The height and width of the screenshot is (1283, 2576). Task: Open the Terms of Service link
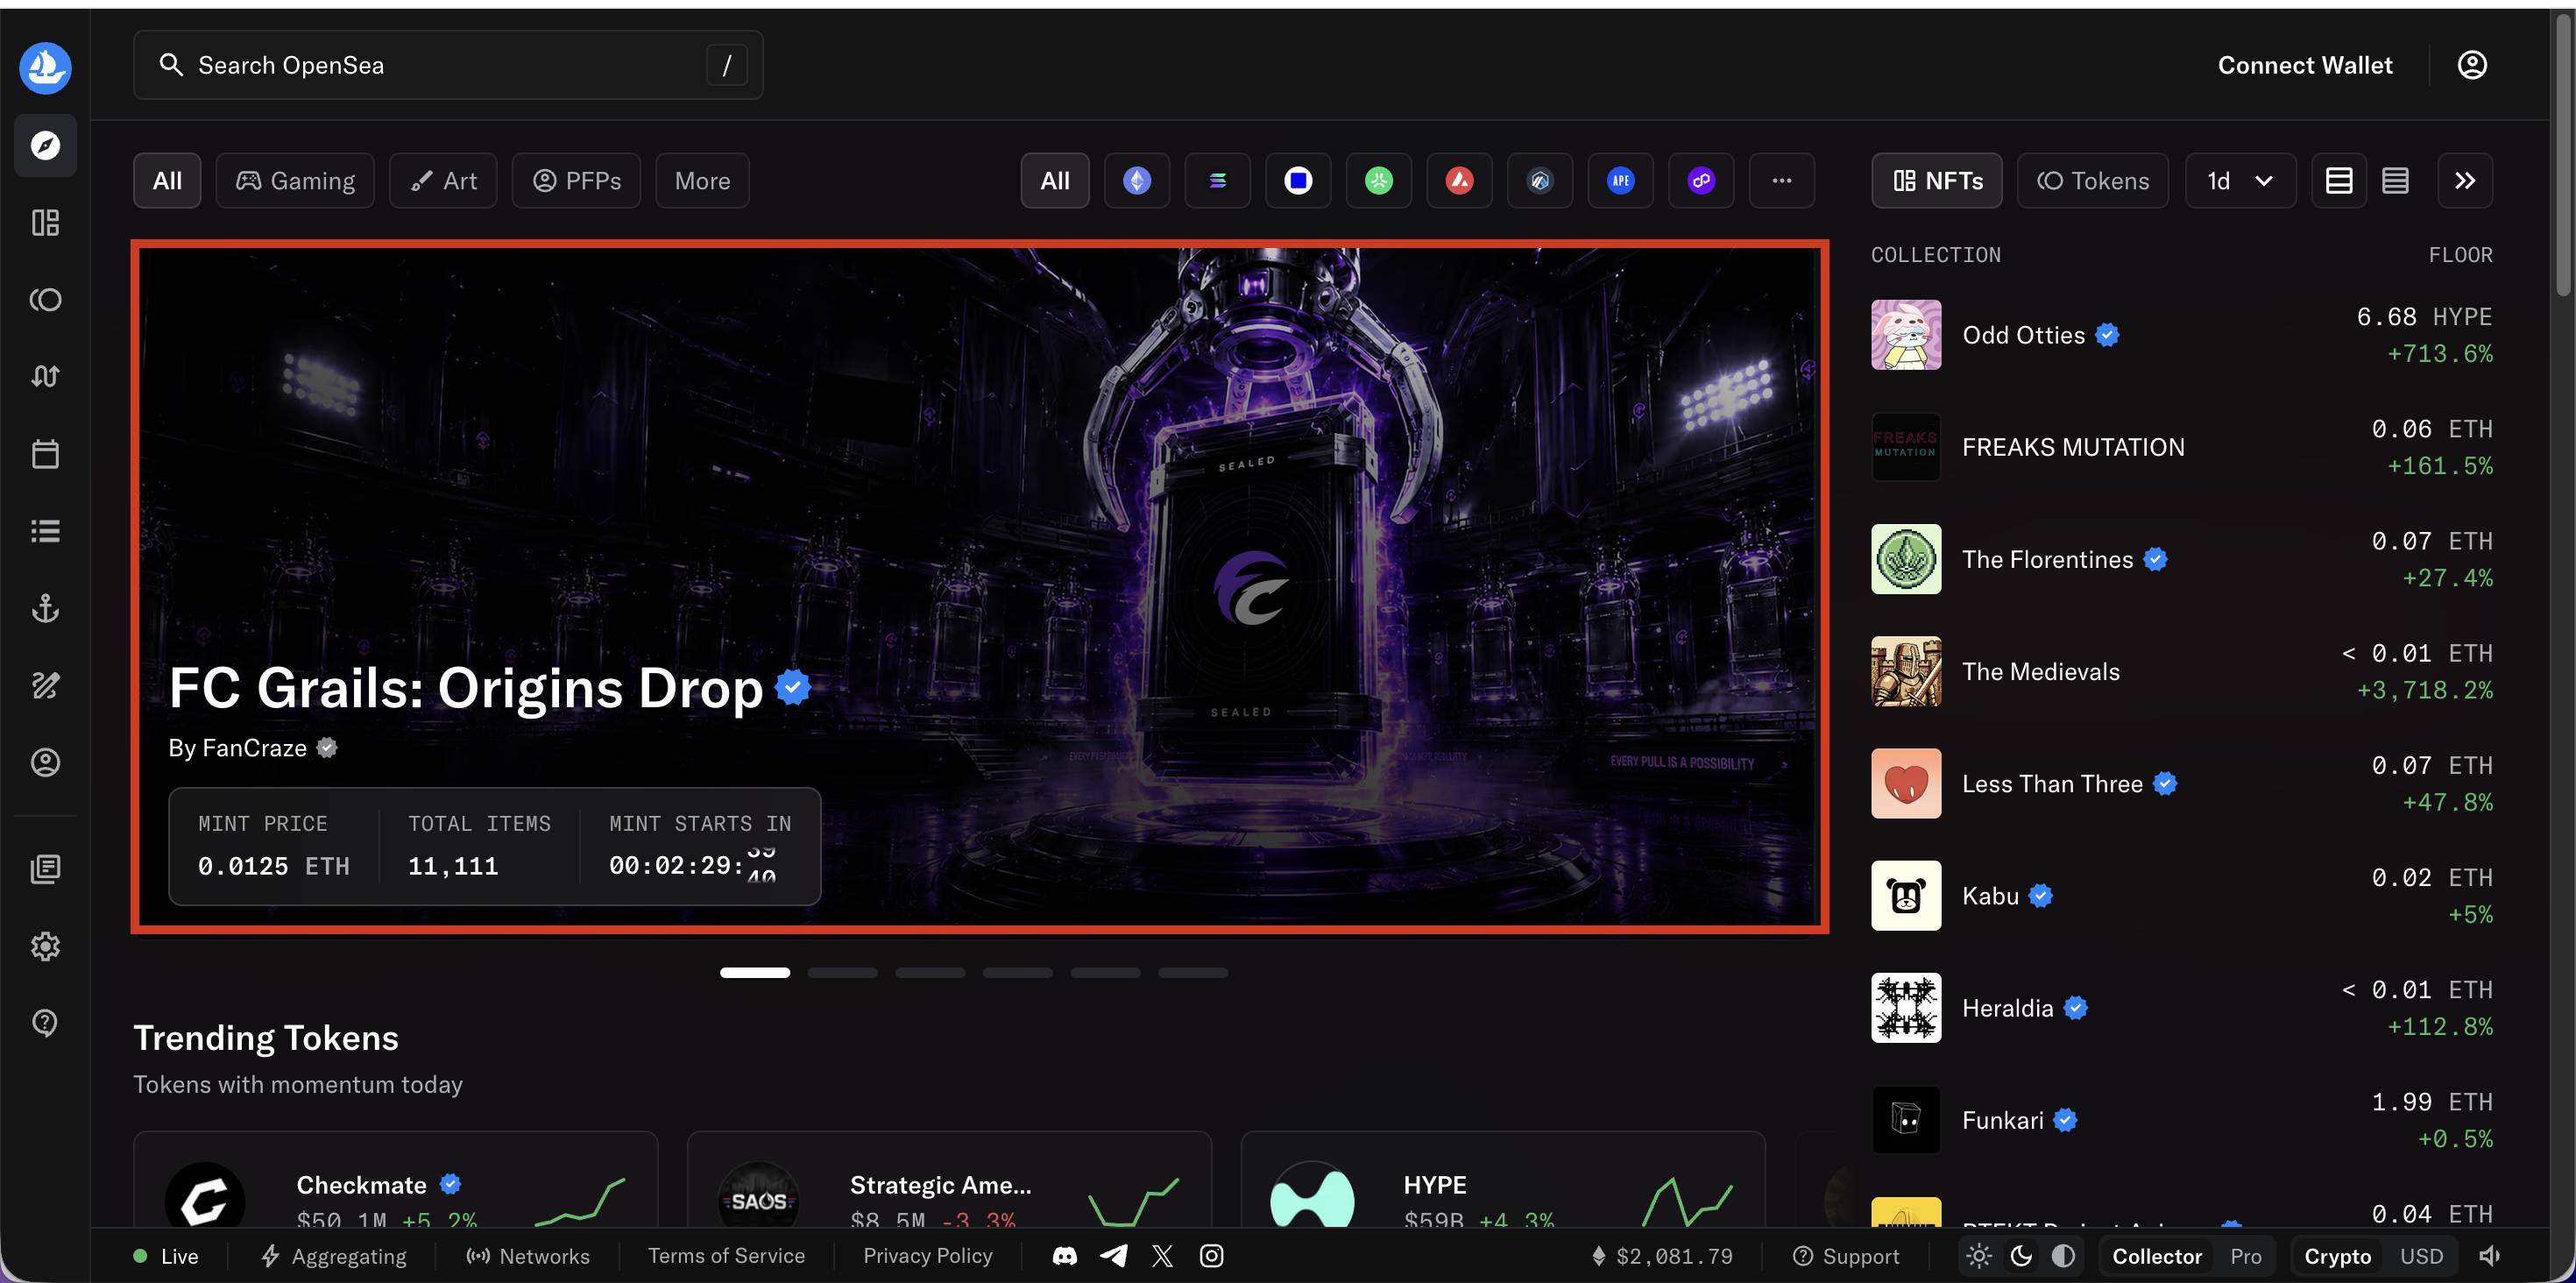tap(726, 1256)
